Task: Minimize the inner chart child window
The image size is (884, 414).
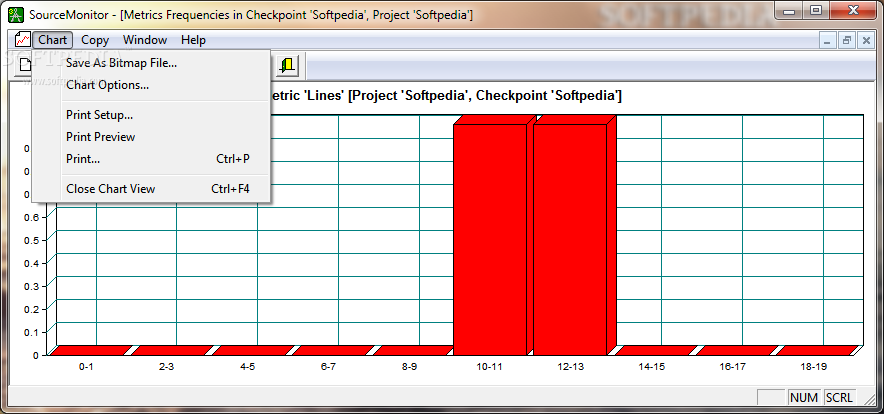Action: 828,40
